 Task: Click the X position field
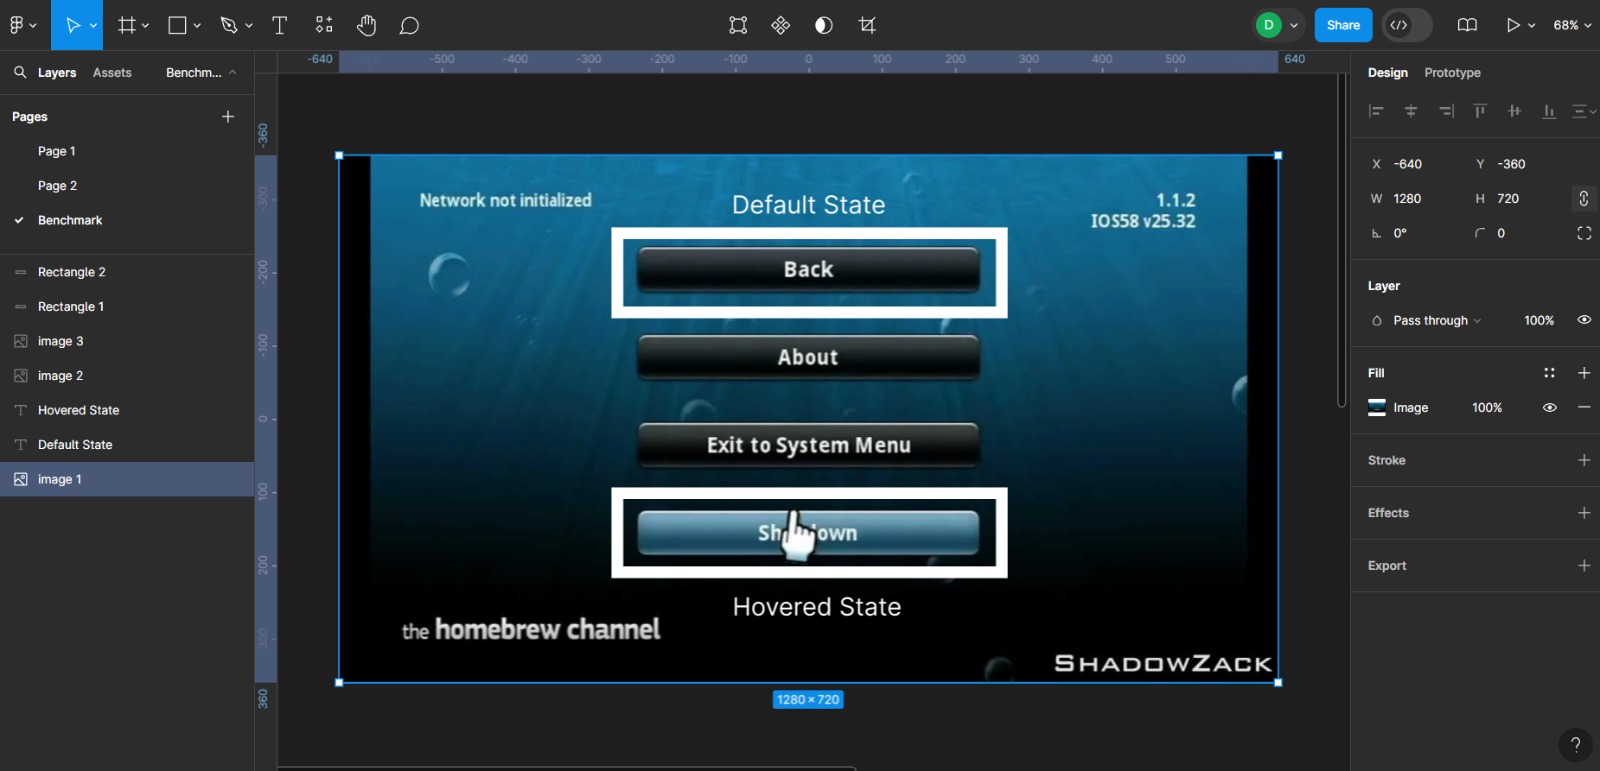1412,164
